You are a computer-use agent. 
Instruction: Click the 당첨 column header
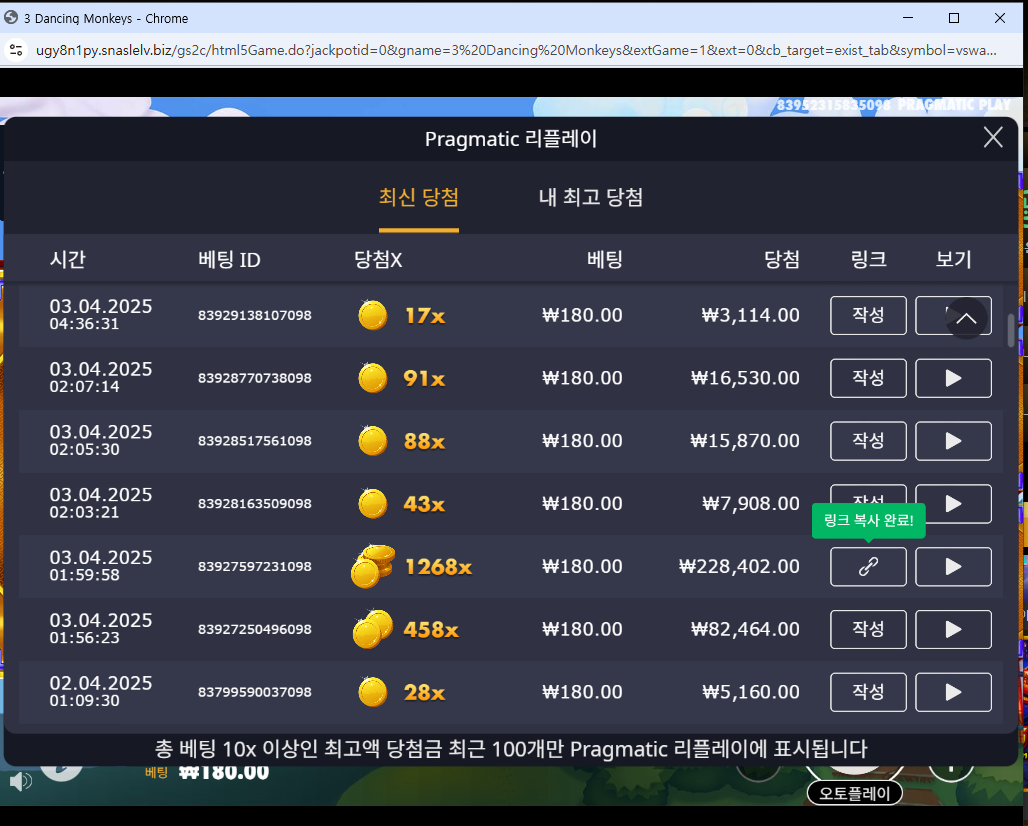781,260
